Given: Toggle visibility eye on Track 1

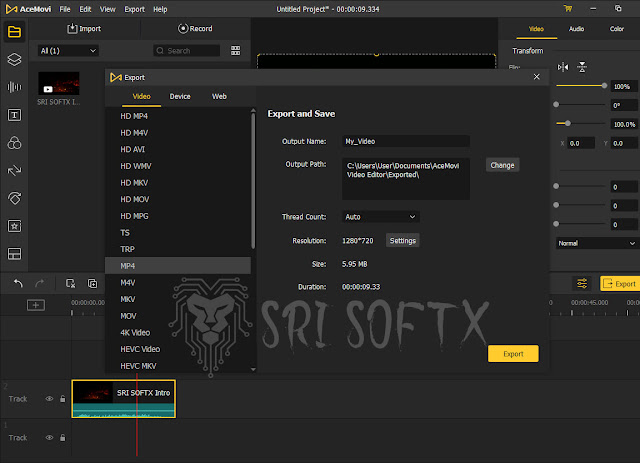Looking at the screenshot, I should click(49, 438).
